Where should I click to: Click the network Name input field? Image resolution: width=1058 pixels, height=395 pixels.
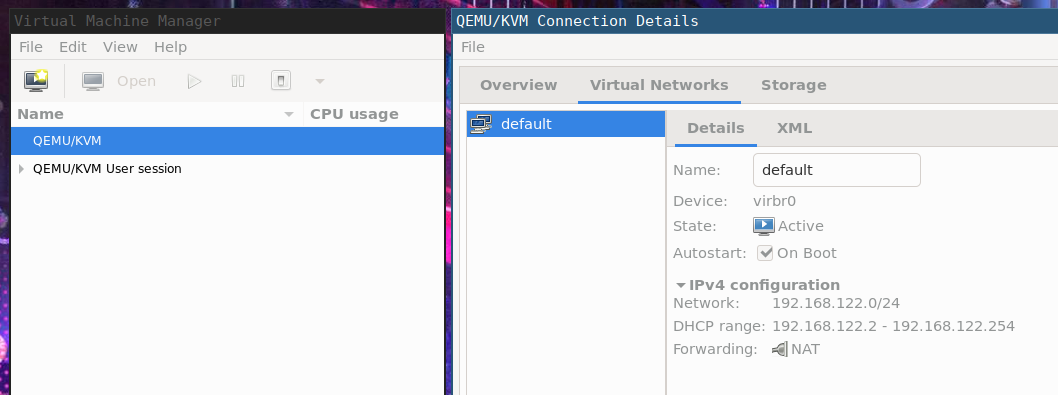(x=837, y=170)
